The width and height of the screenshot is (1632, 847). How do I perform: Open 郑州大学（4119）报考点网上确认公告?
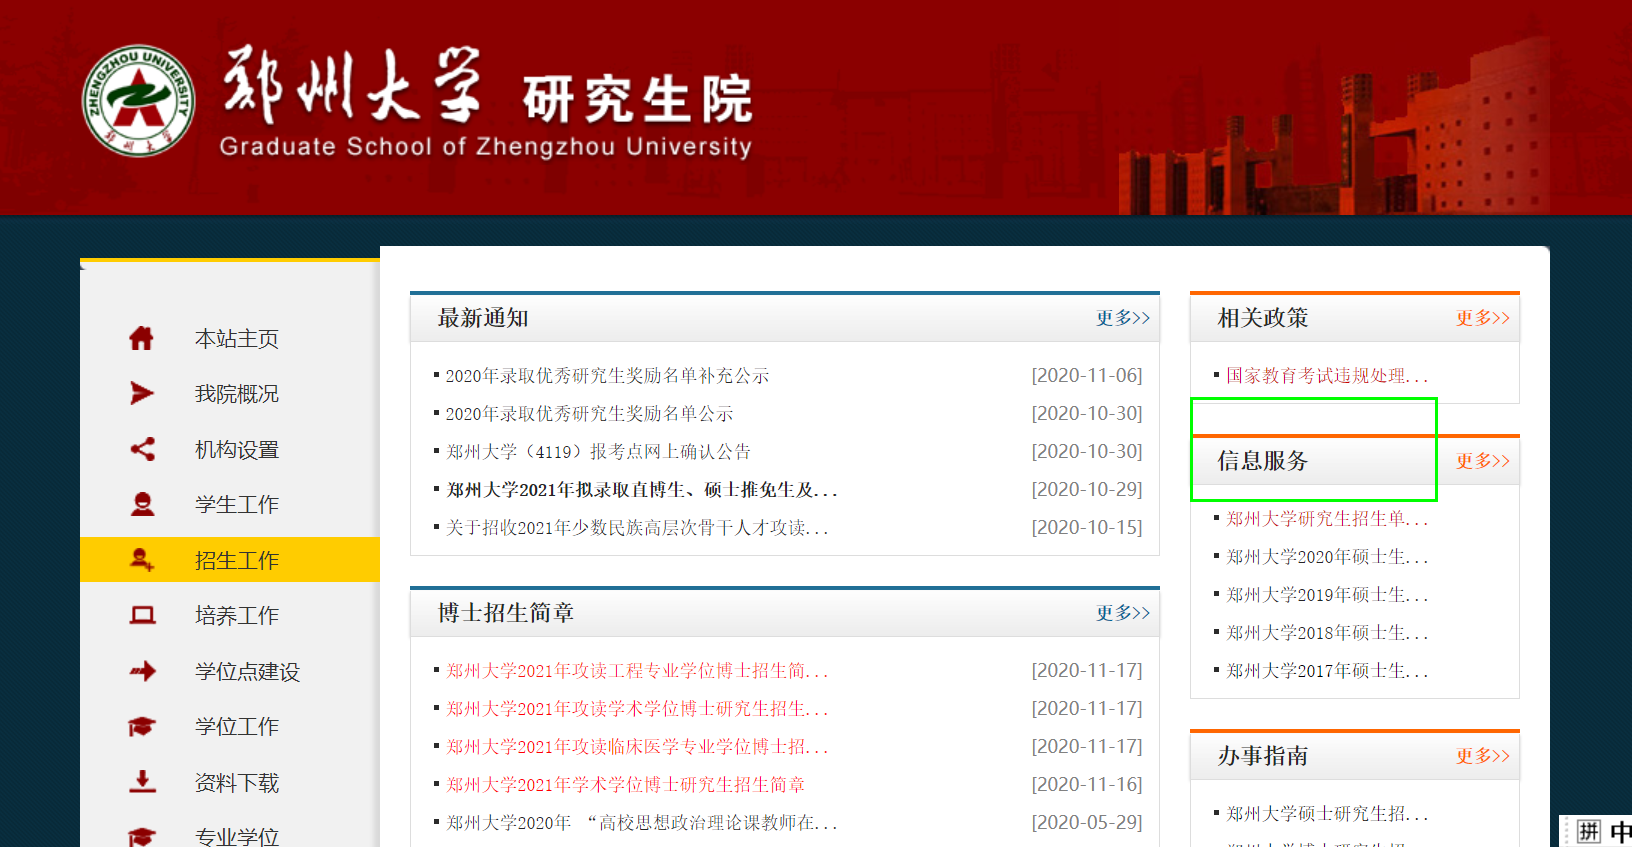(598, 452)
